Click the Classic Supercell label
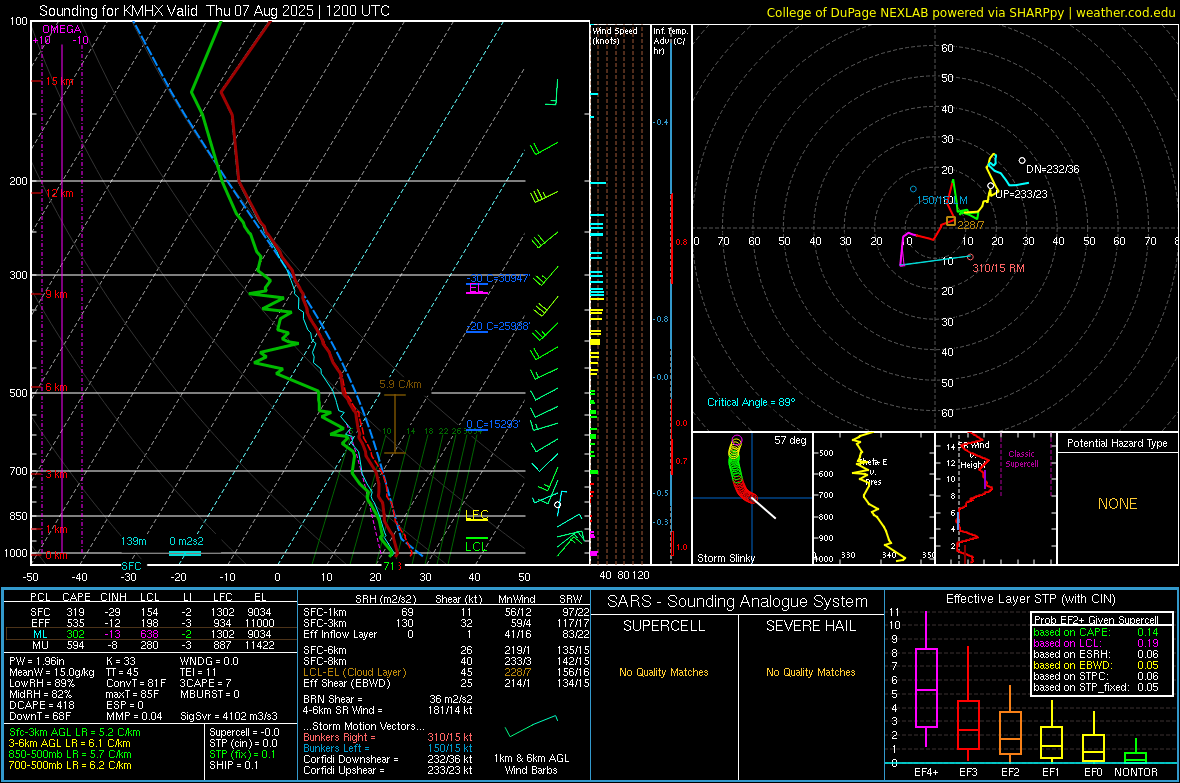 (x=1021, y=459)
